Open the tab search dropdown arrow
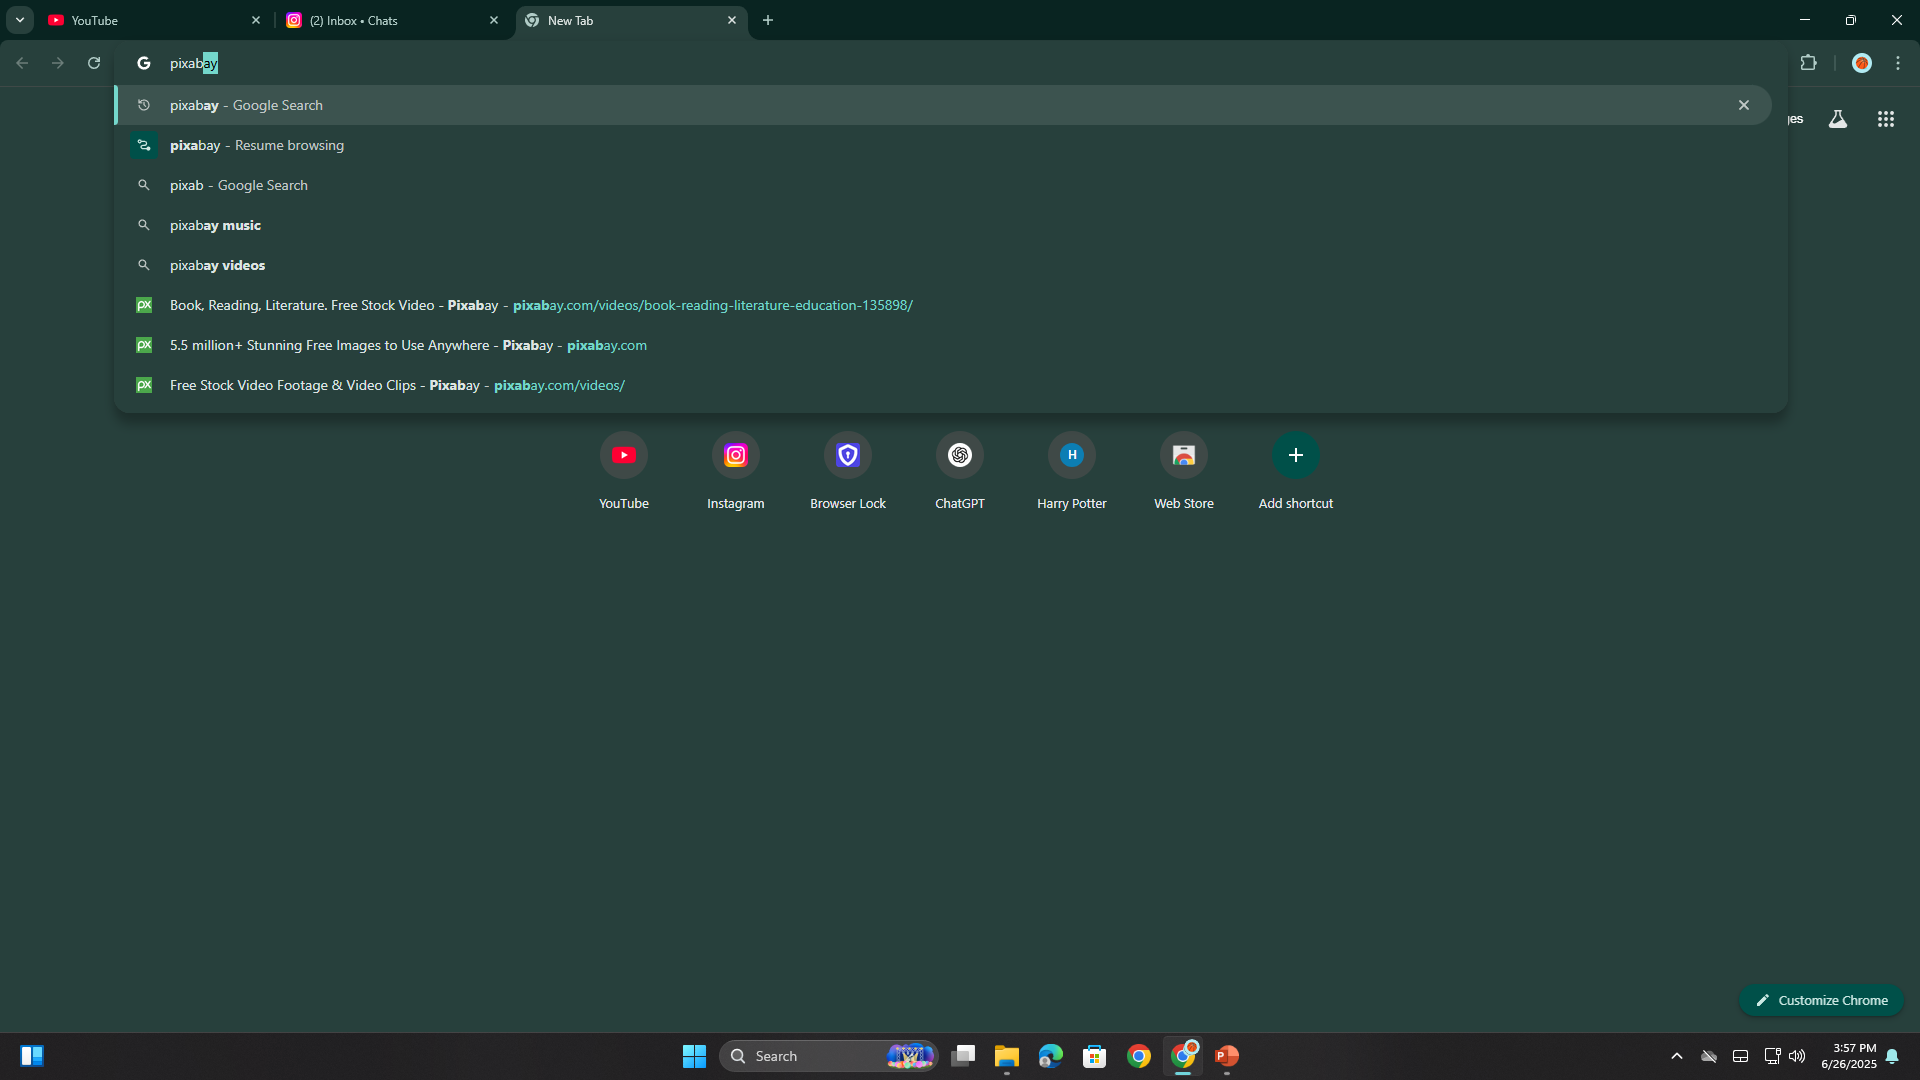 pyautogui.click(x=19, y=20)
